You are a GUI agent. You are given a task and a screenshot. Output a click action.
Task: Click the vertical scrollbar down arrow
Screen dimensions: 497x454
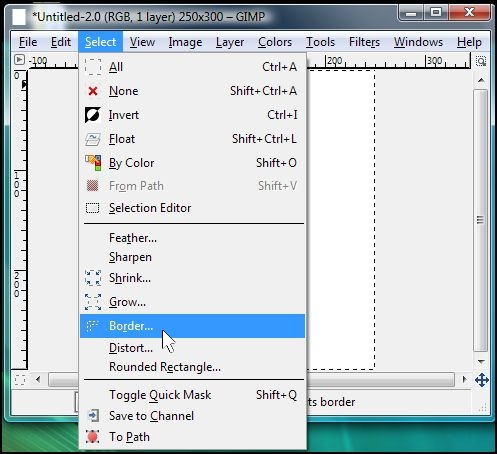pyautogui.click(x=481, y=362)
